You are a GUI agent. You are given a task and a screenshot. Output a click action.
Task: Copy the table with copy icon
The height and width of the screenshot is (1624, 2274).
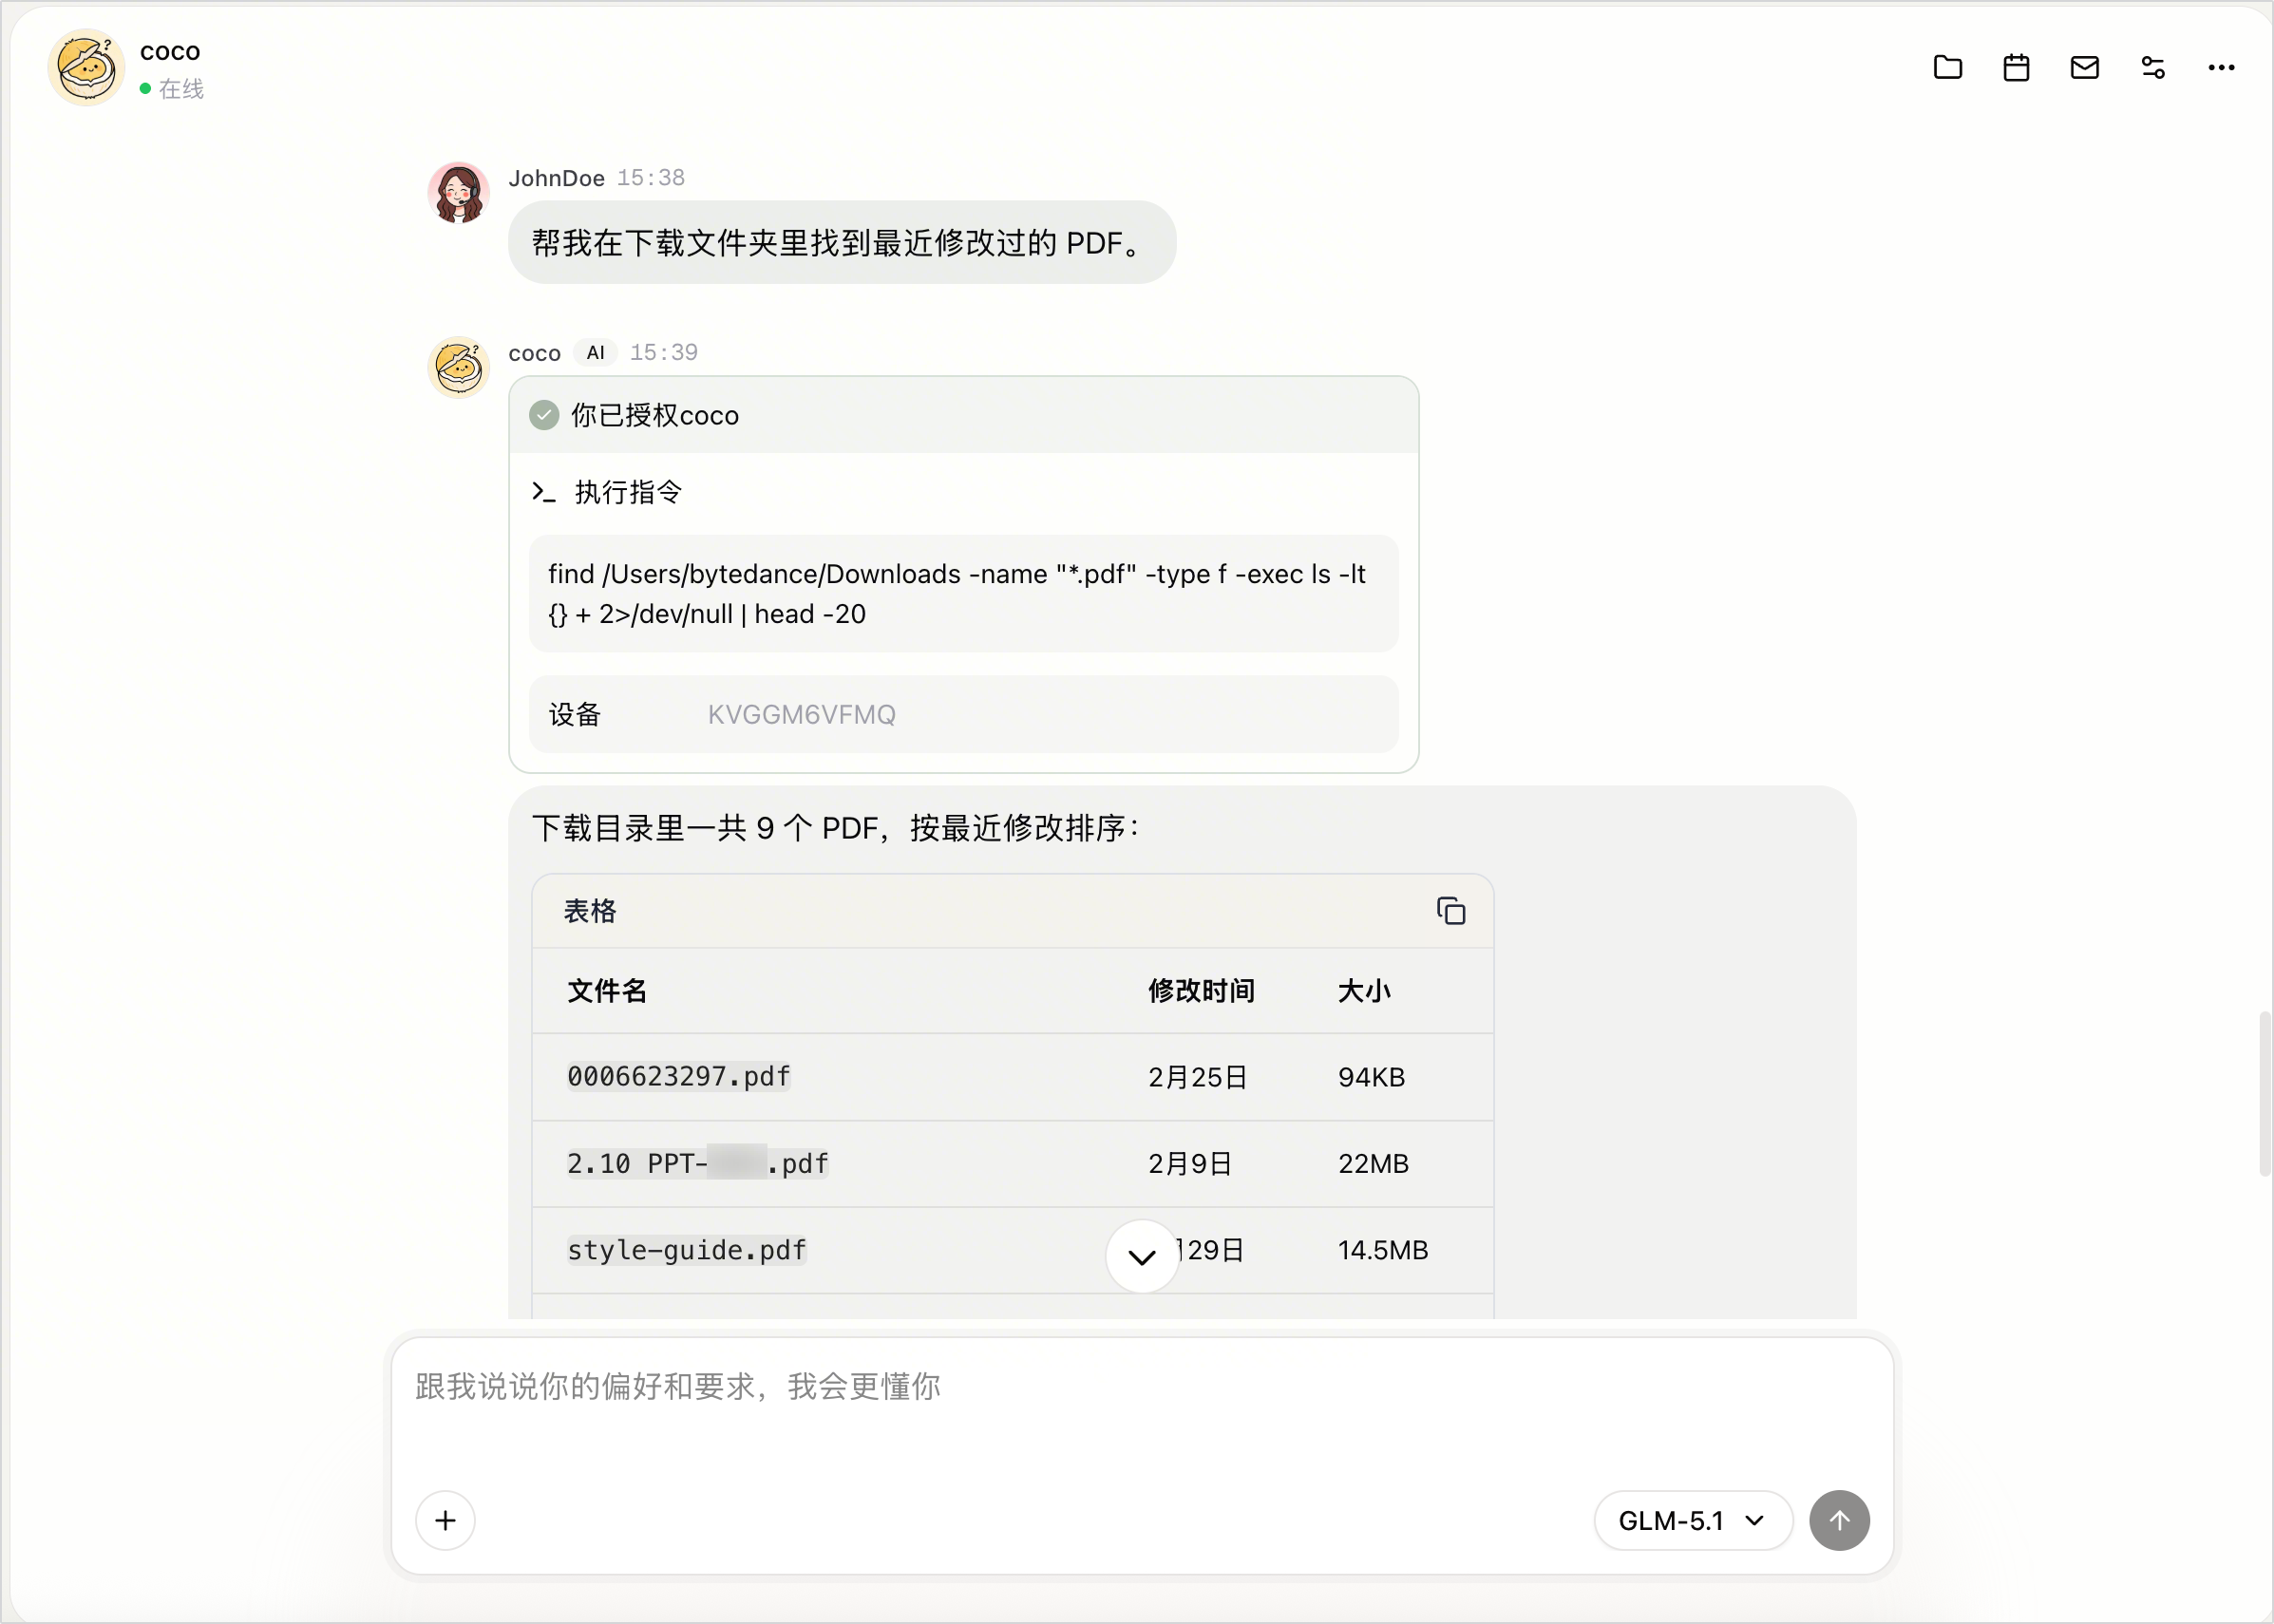(x=1450, y=911)
